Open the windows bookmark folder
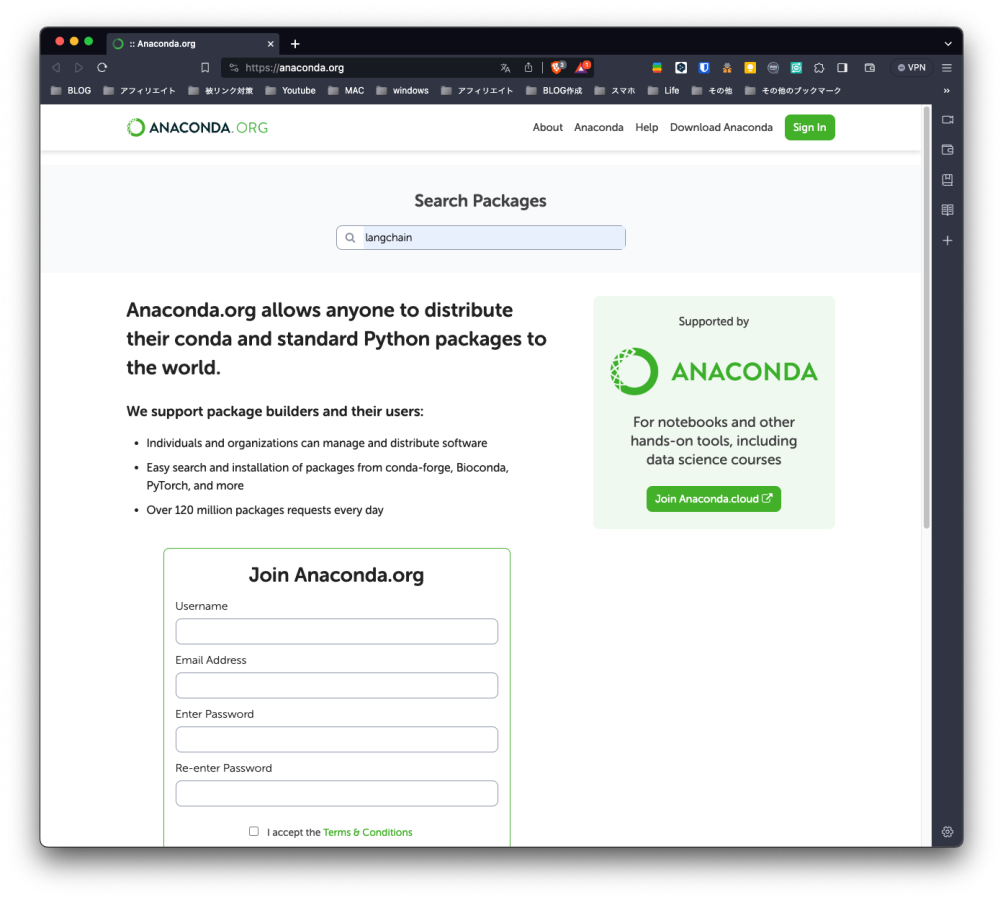 click(x=402, y=91)
